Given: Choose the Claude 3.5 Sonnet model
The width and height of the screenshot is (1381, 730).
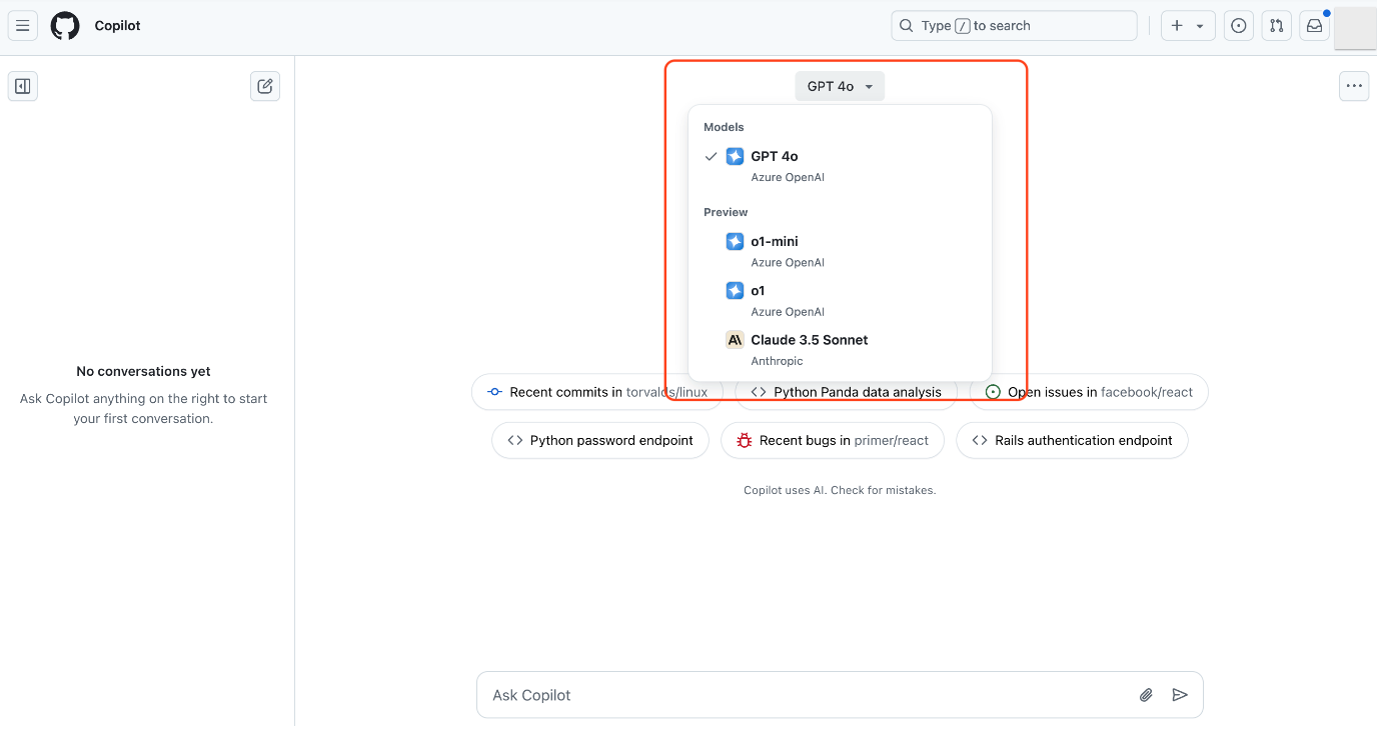Looking at the screenshot, I should pos(840,349).
